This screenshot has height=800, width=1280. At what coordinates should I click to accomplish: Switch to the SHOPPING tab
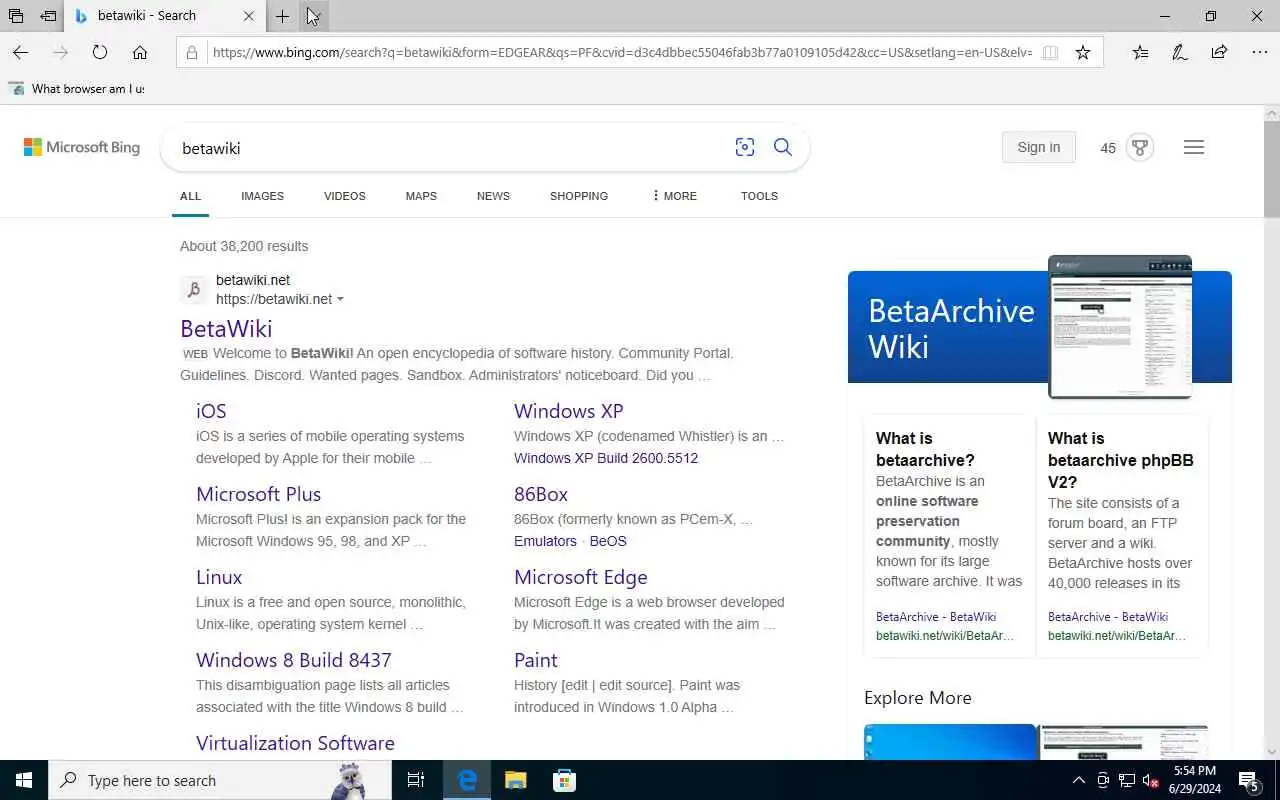tap(579, 196)
